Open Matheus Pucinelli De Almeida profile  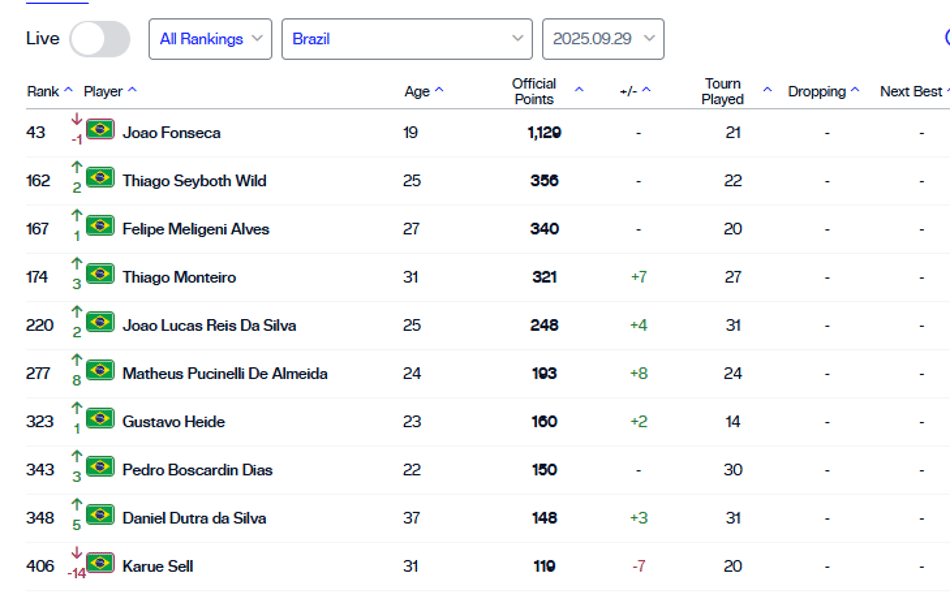pyautogui.click(x=225, y=374)
